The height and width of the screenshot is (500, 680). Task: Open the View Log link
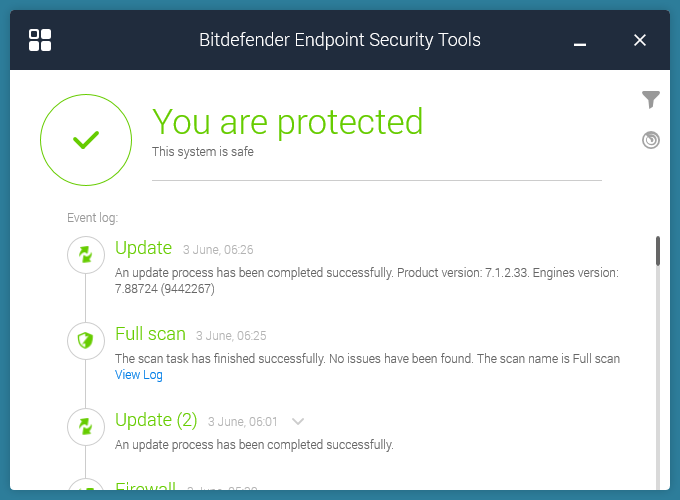138,375
